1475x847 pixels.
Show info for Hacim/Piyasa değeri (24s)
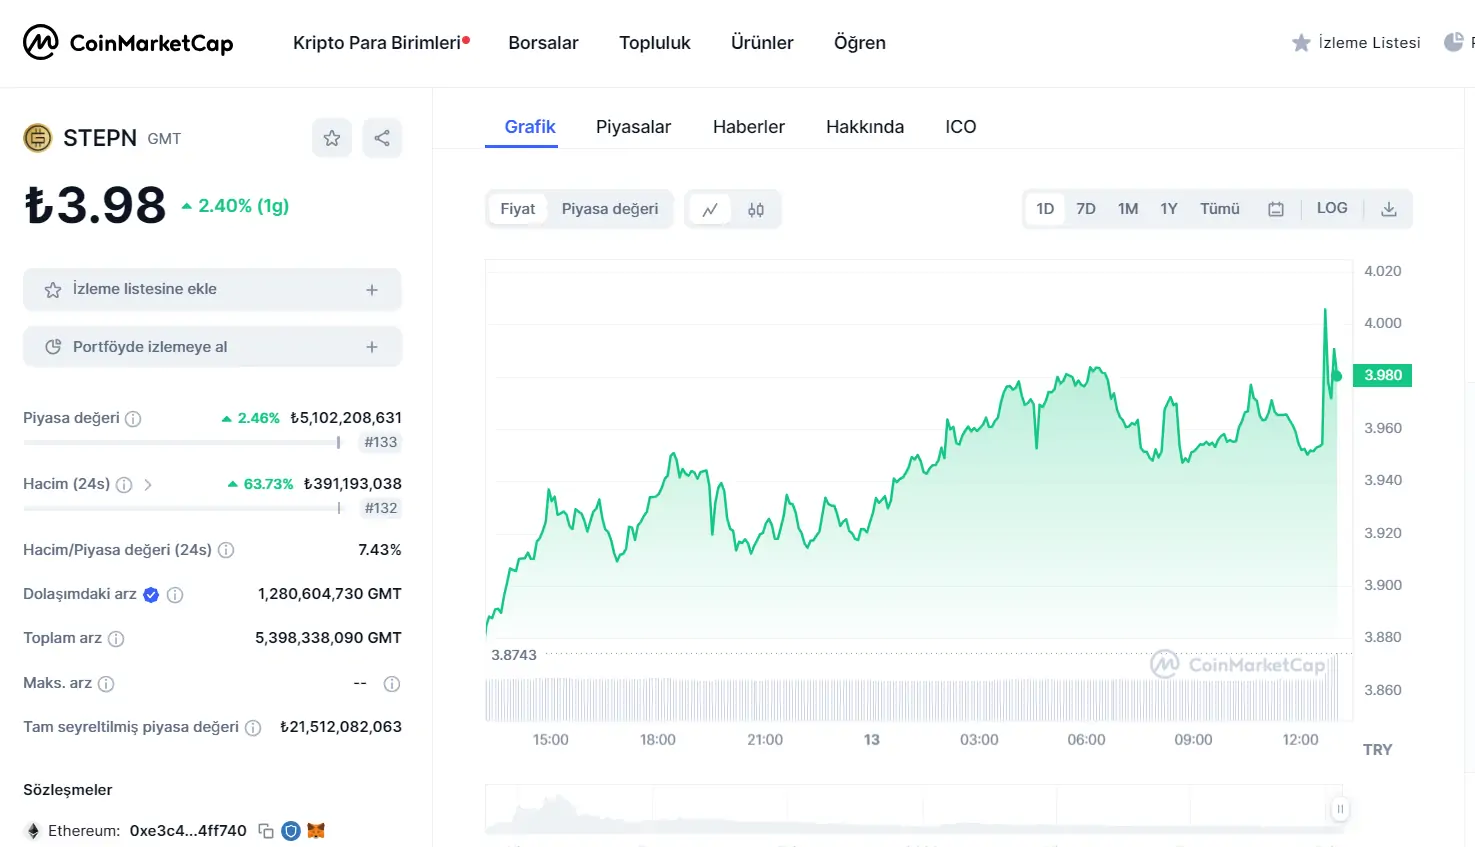click(x=226, y=550)
